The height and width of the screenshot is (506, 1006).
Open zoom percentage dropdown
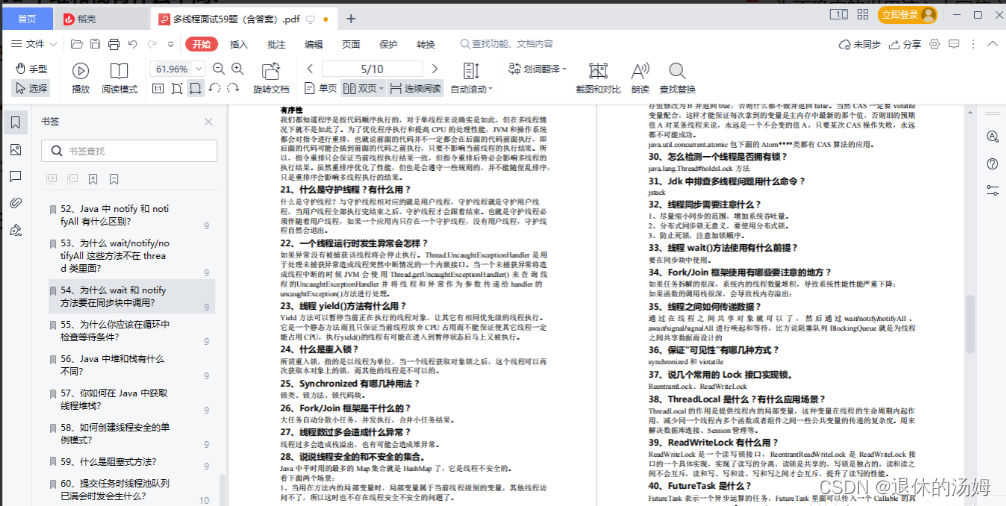click(199, 69)
